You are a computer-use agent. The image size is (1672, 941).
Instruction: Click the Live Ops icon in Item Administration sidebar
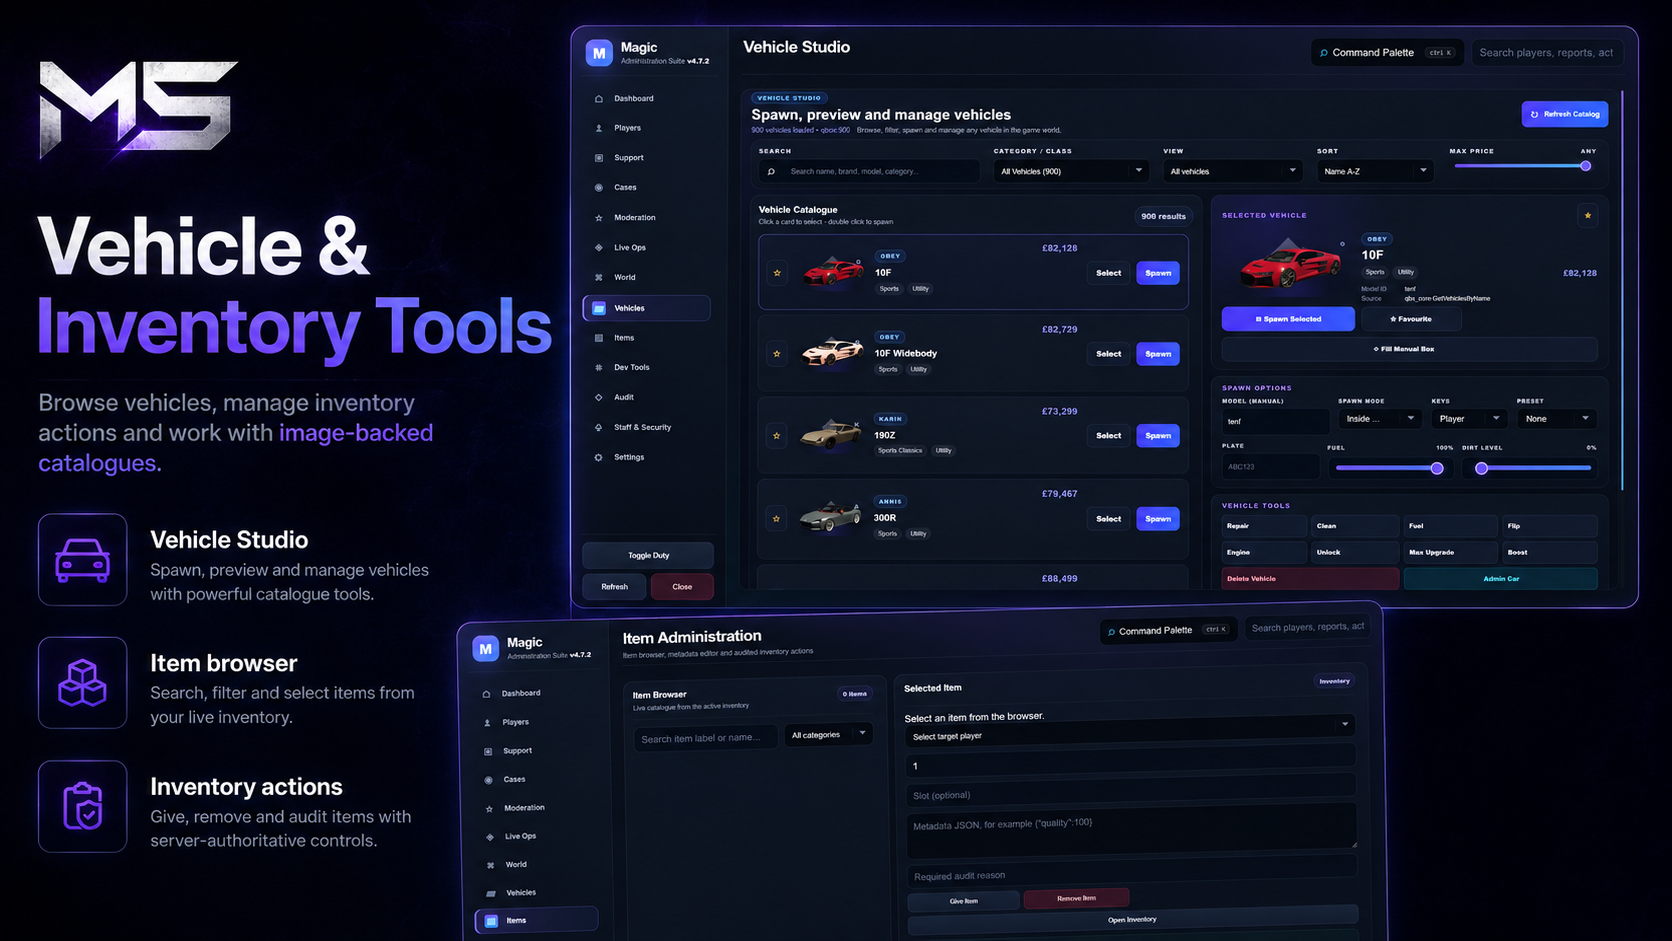pyautogui.click(x=490, y=837)
